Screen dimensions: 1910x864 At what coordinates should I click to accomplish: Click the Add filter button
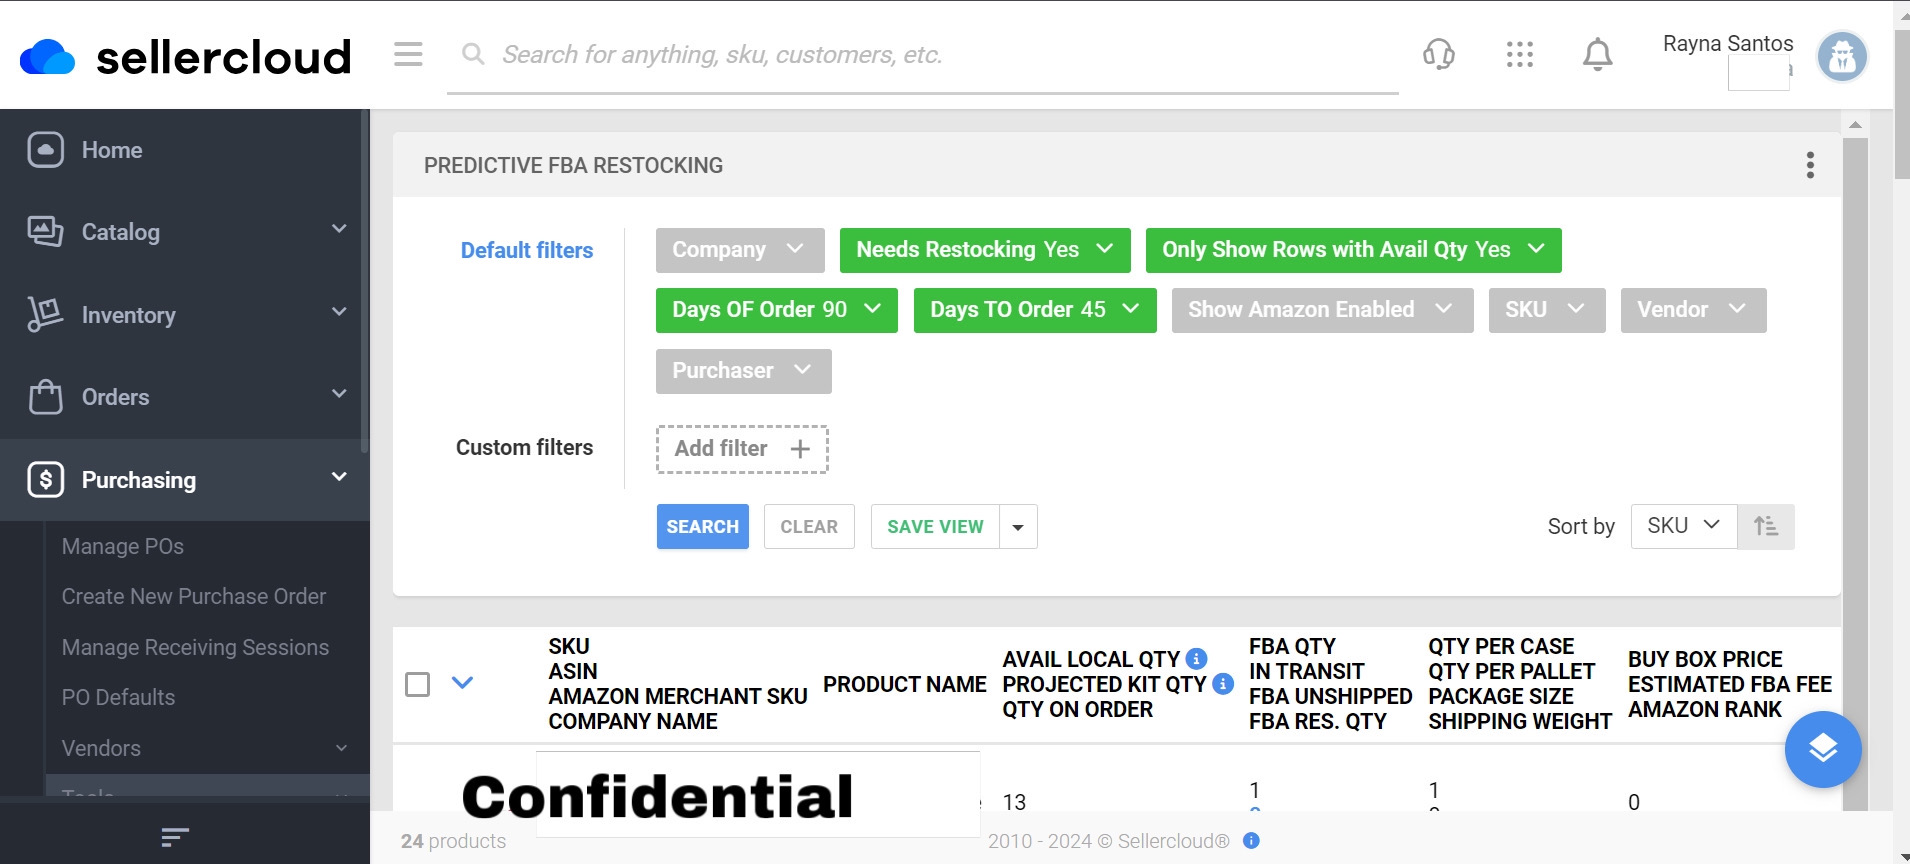[742, 449]
